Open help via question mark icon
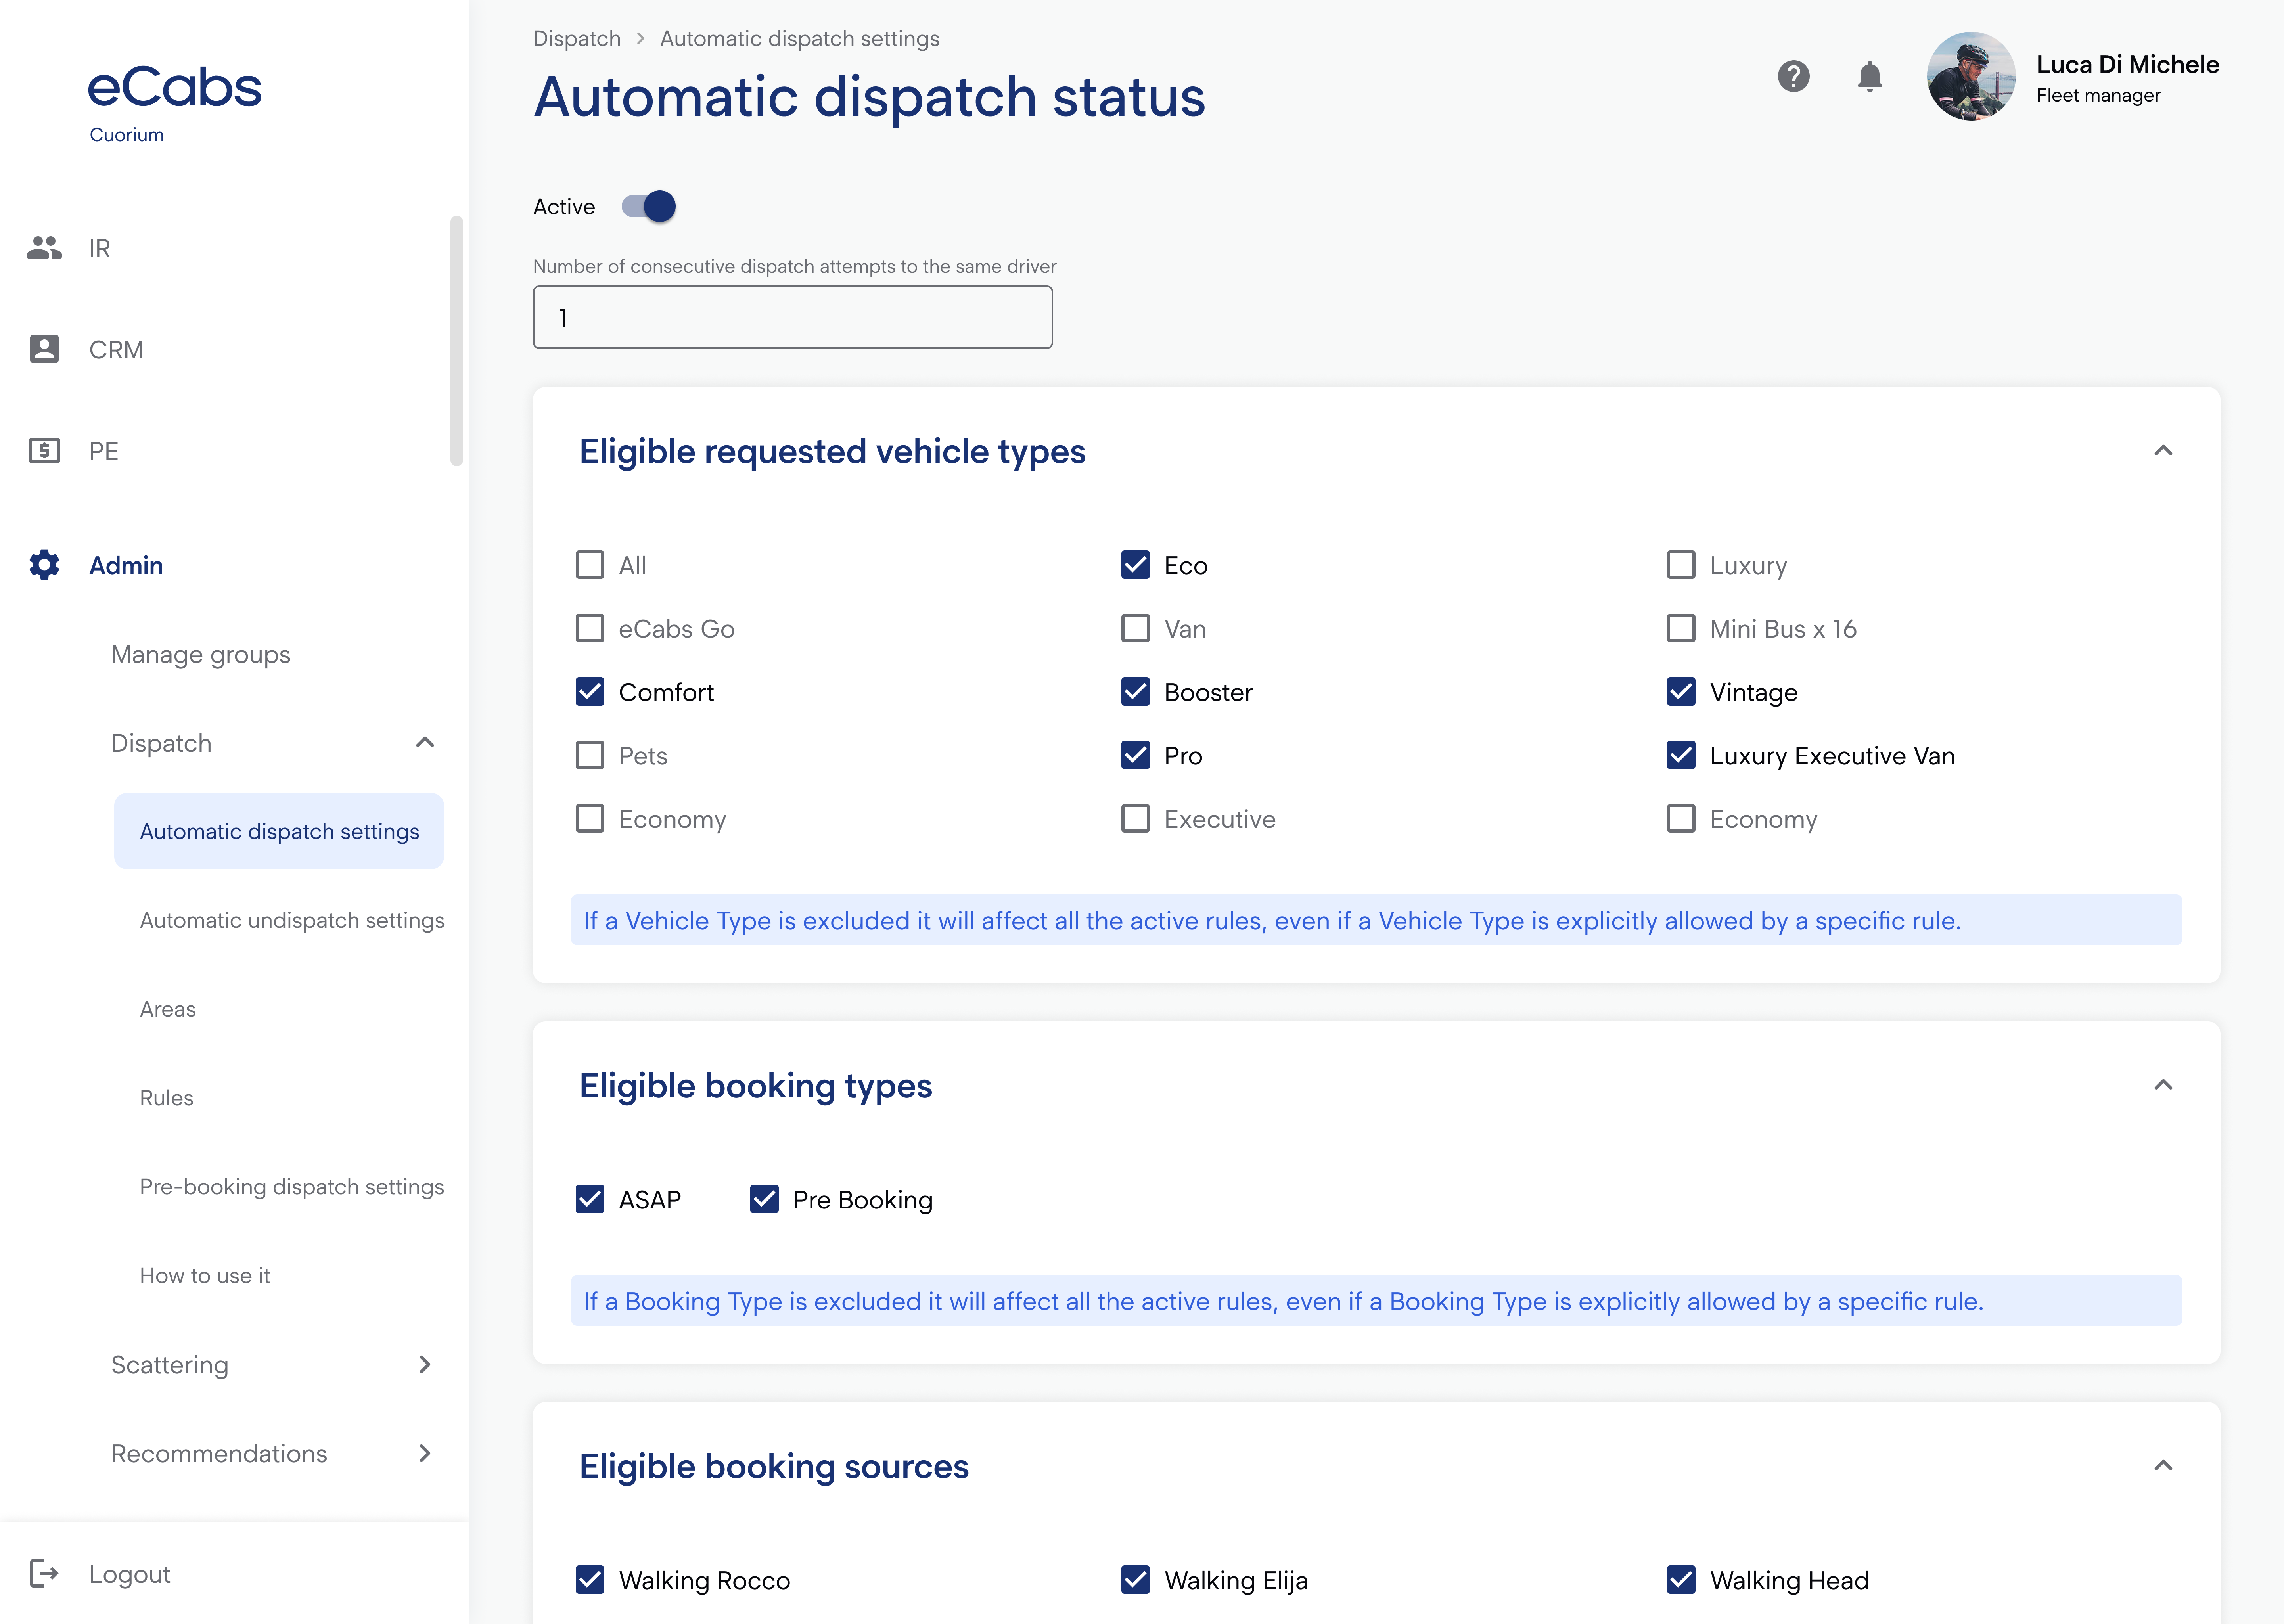2284x1624 pixels. [1794, 76]
